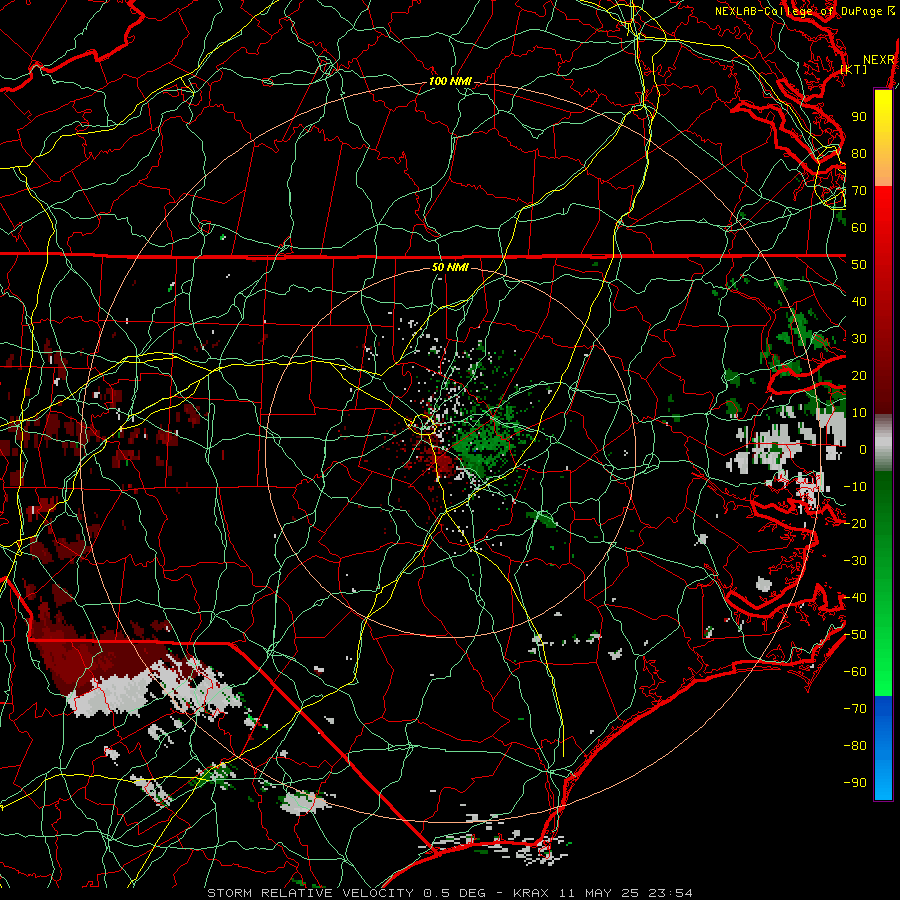
Task: Click the 50 value on the color scale
Action: click(859, 265)
